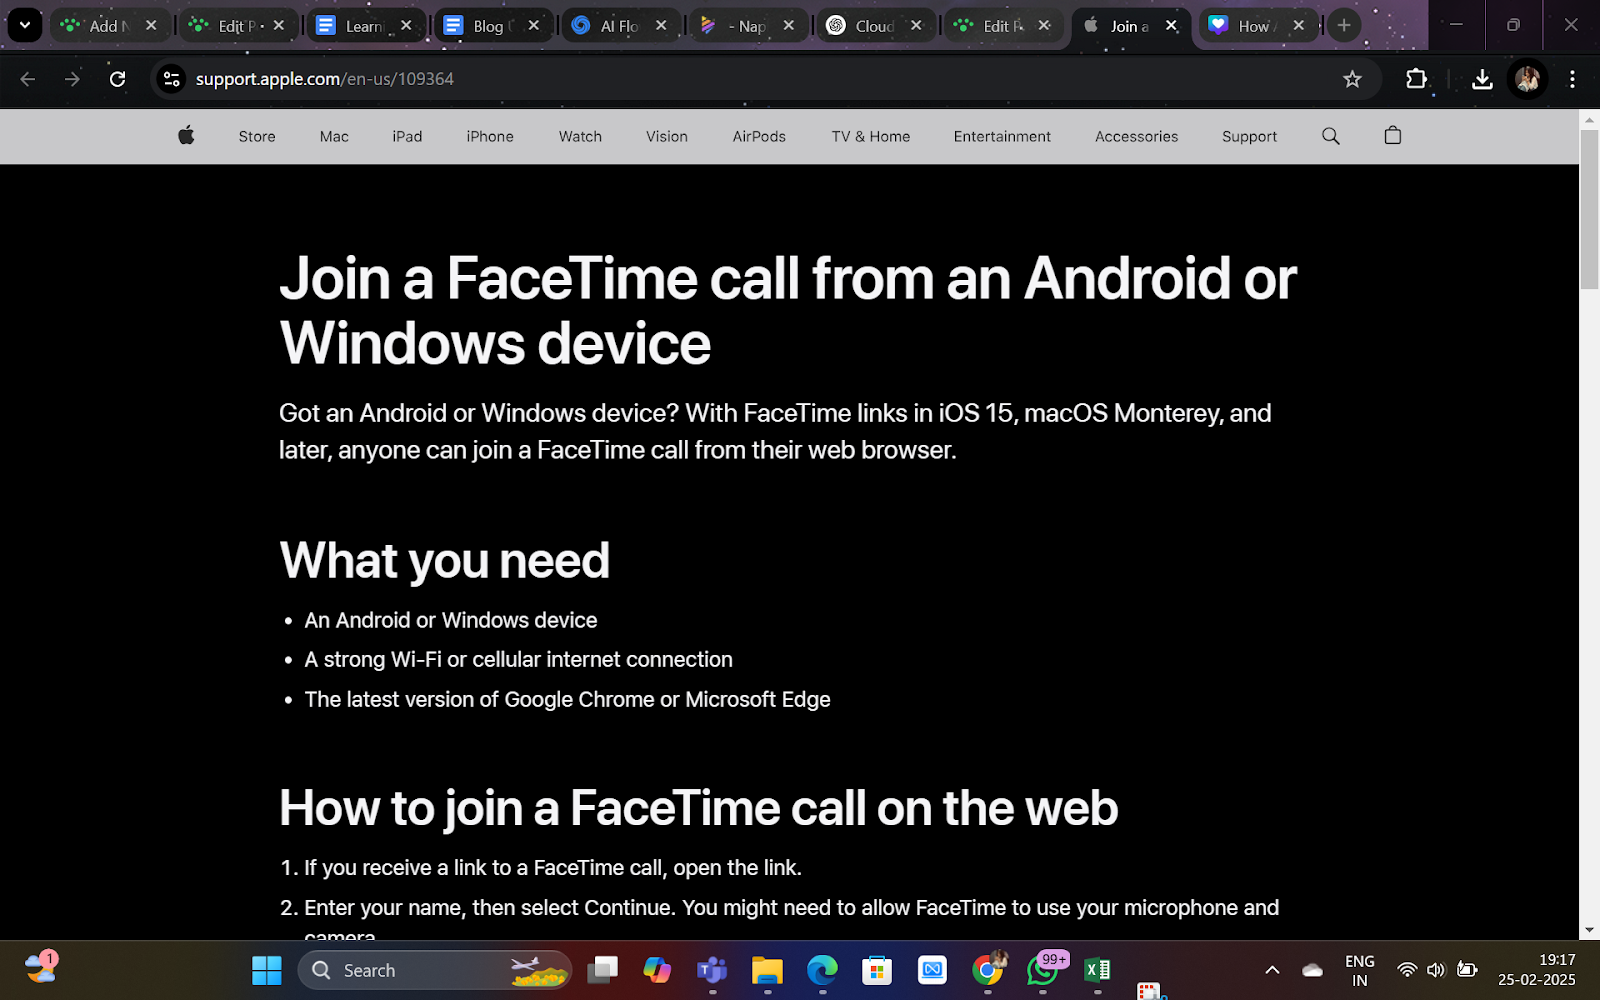Open the Entertainment menu item

[1002, 136]
